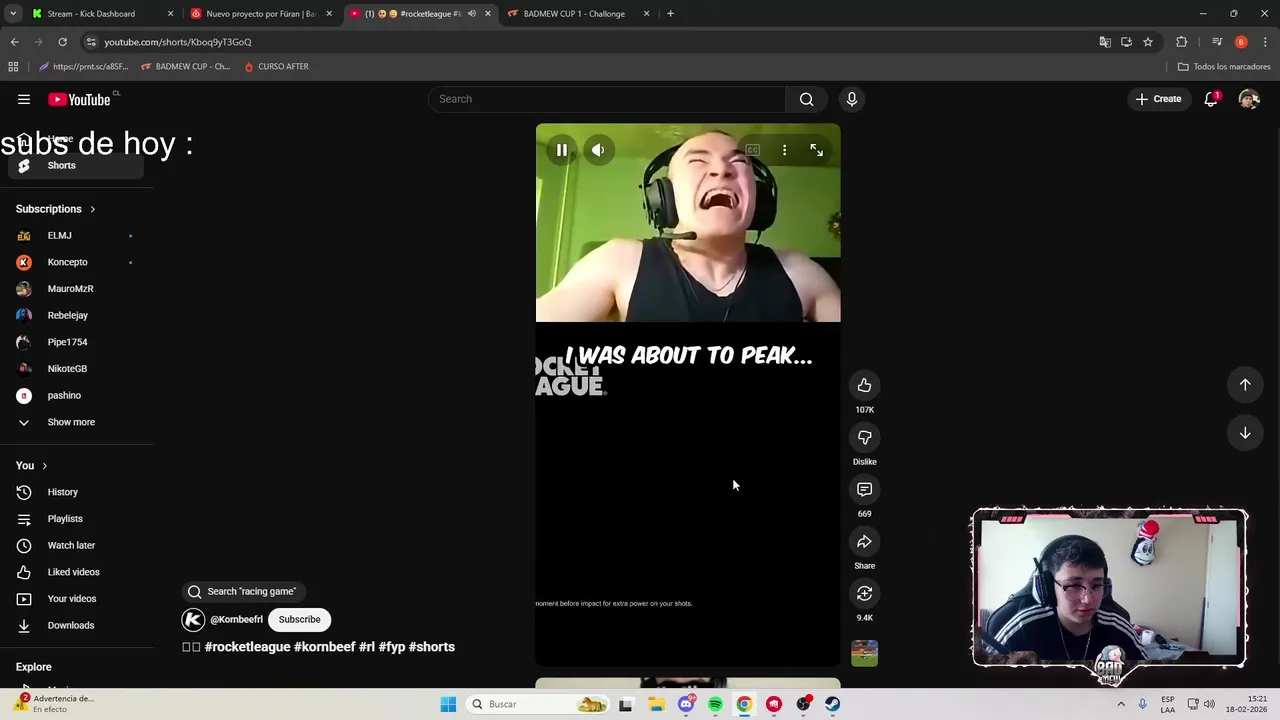Dislike the Short with the thumbs-down icon
This screenshot has height=720, width=1280.
[864, 437]
